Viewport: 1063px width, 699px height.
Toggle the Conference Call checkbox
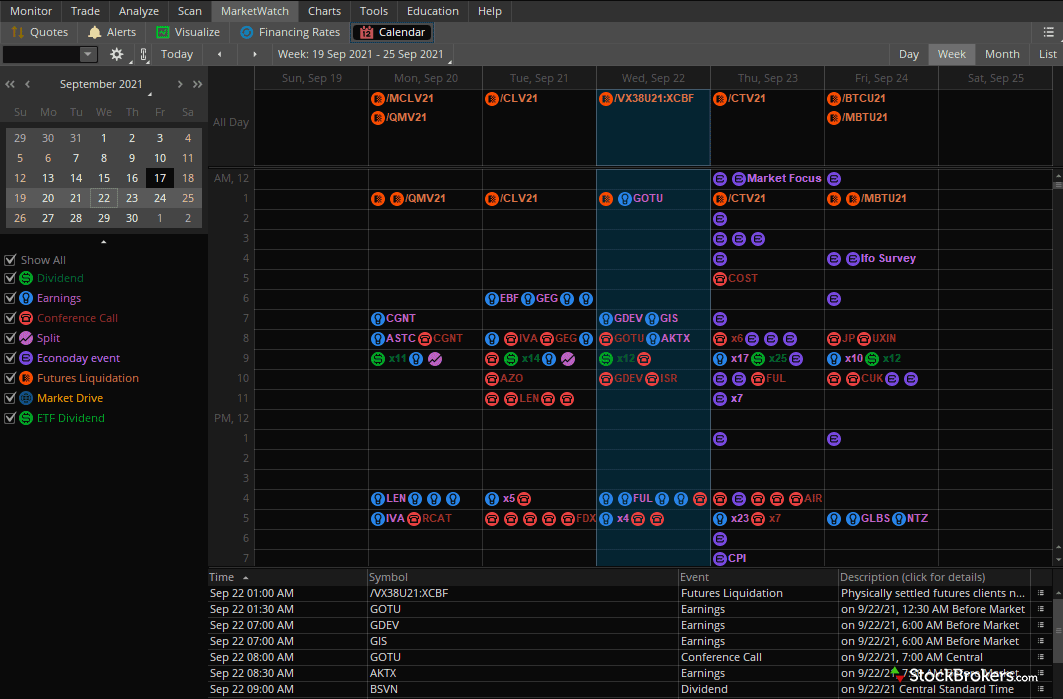(x=10, y=318)
